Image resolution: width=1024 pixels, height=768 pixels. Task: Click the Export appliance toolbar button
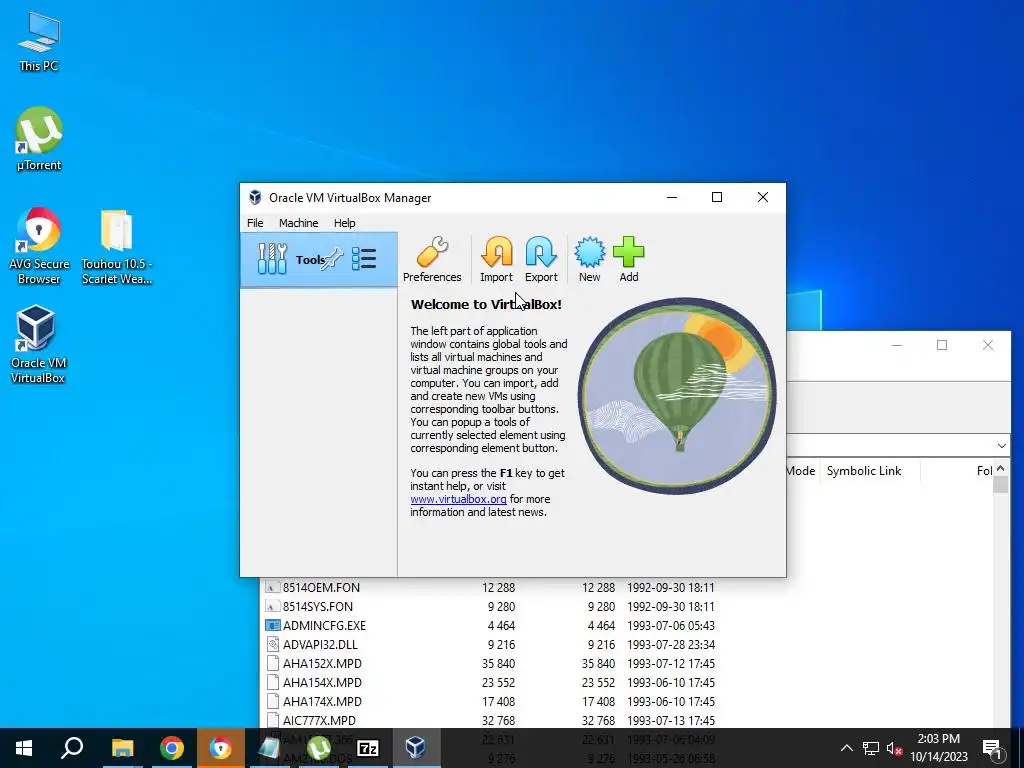[541, 259]
